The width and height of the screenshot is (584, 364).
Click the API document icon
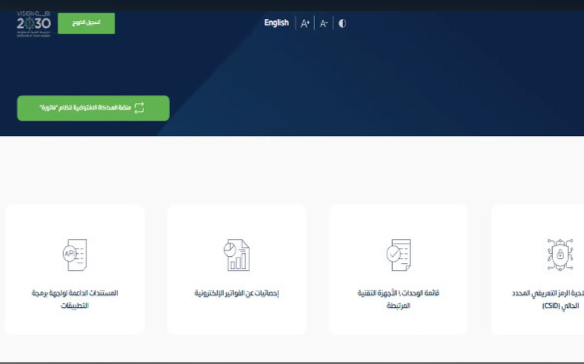(x=74, y=255)
